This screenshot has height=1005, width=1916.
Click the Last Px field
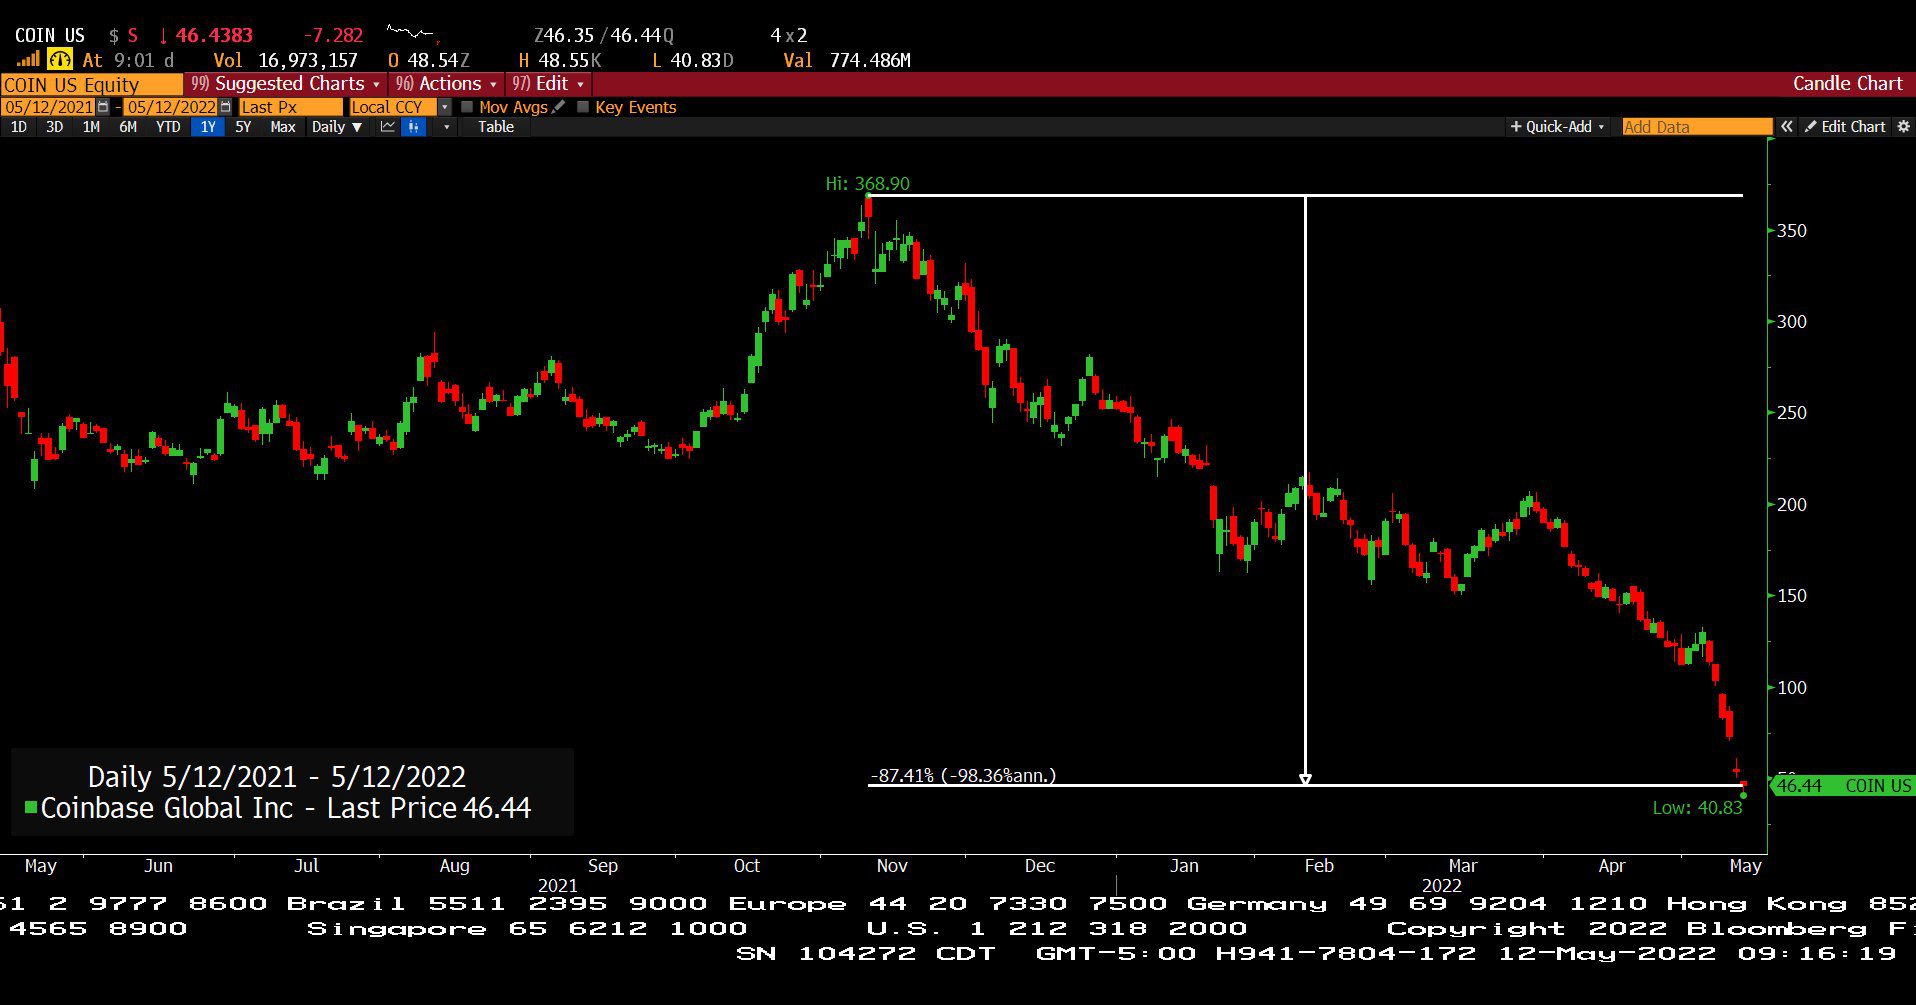tap(290, 107)
